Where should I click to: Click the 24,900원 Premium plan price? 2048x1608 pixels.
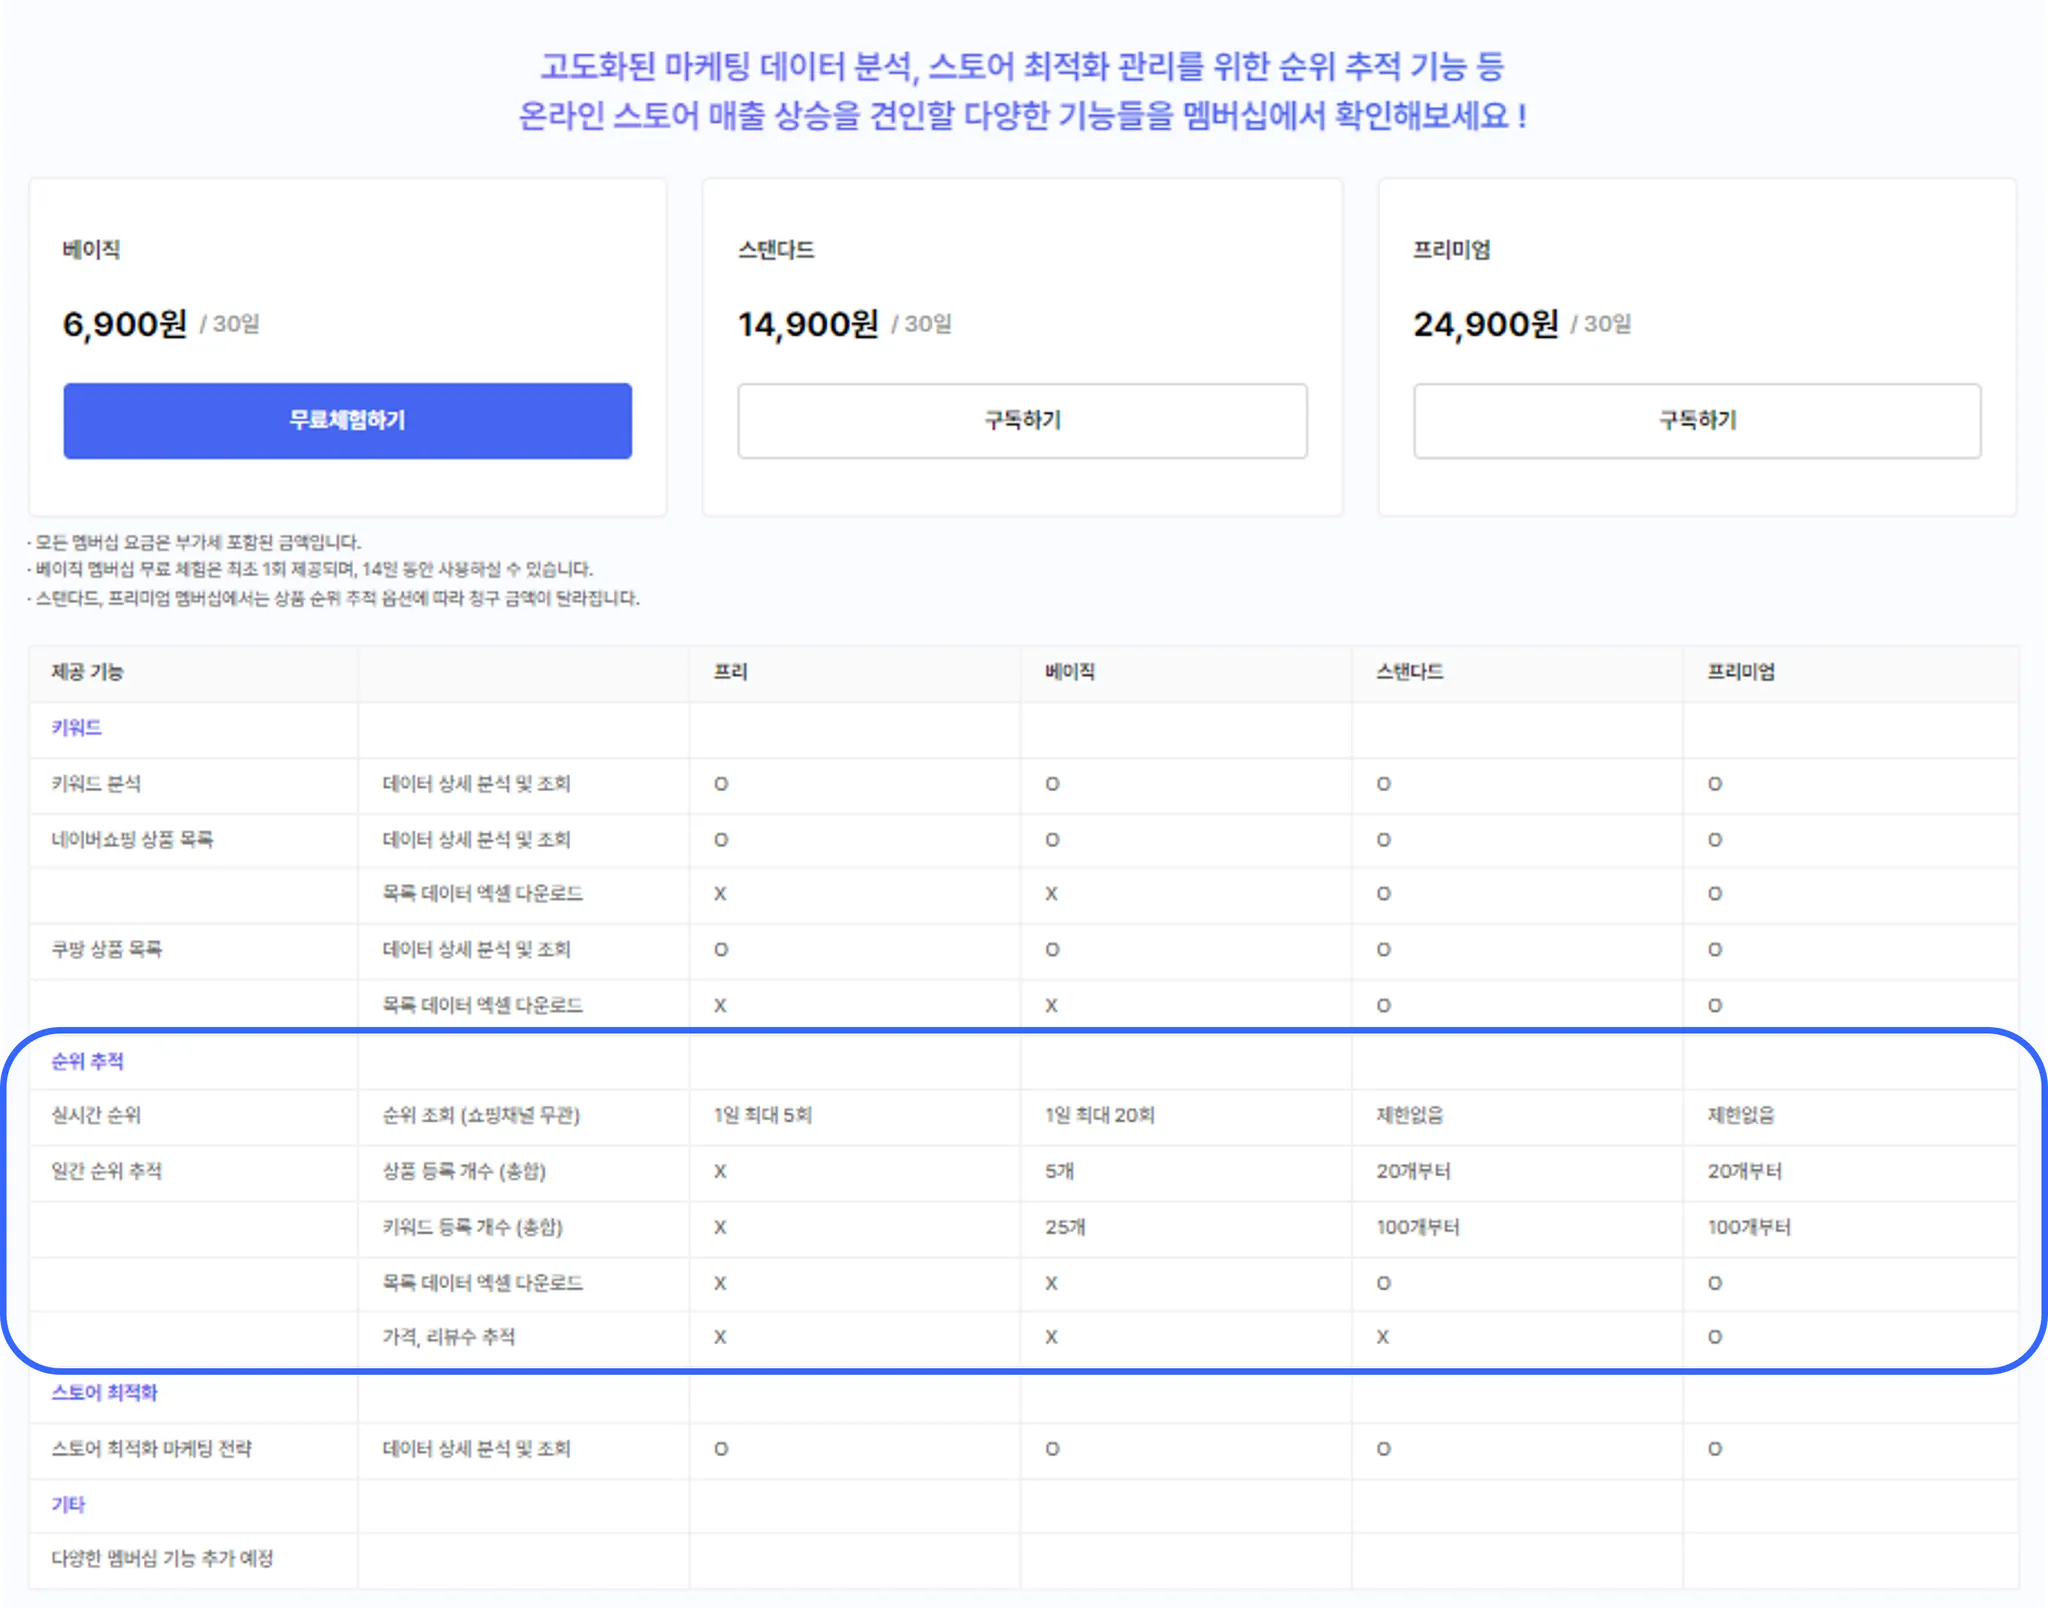click(1485, 324)
